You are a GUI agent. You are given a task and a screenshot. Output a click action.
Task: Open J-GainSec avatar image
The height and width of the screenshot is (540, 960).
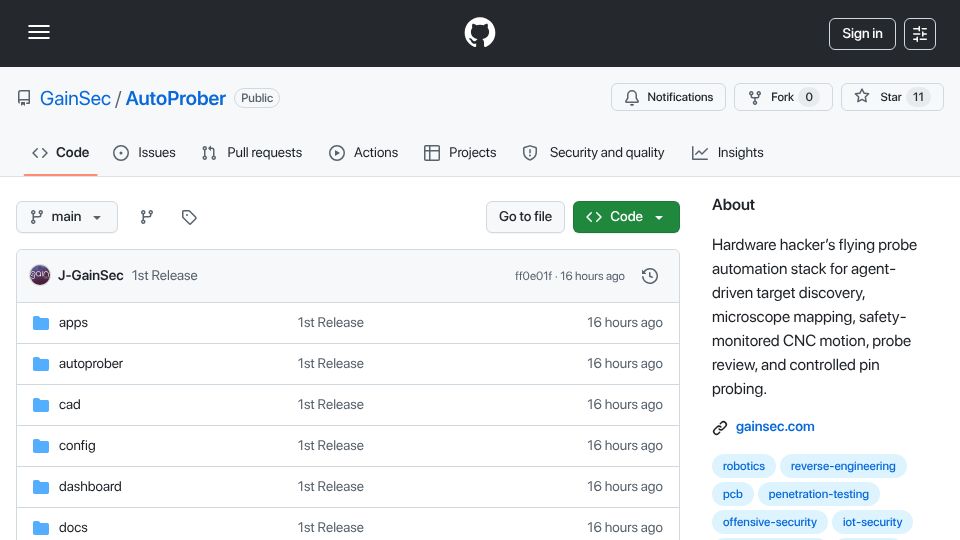click(40, 275)
